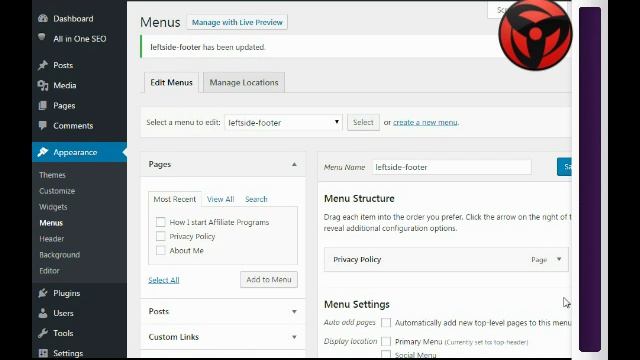Click Manage with Live Preview button
640x360 pixels.
coord(237,22)
